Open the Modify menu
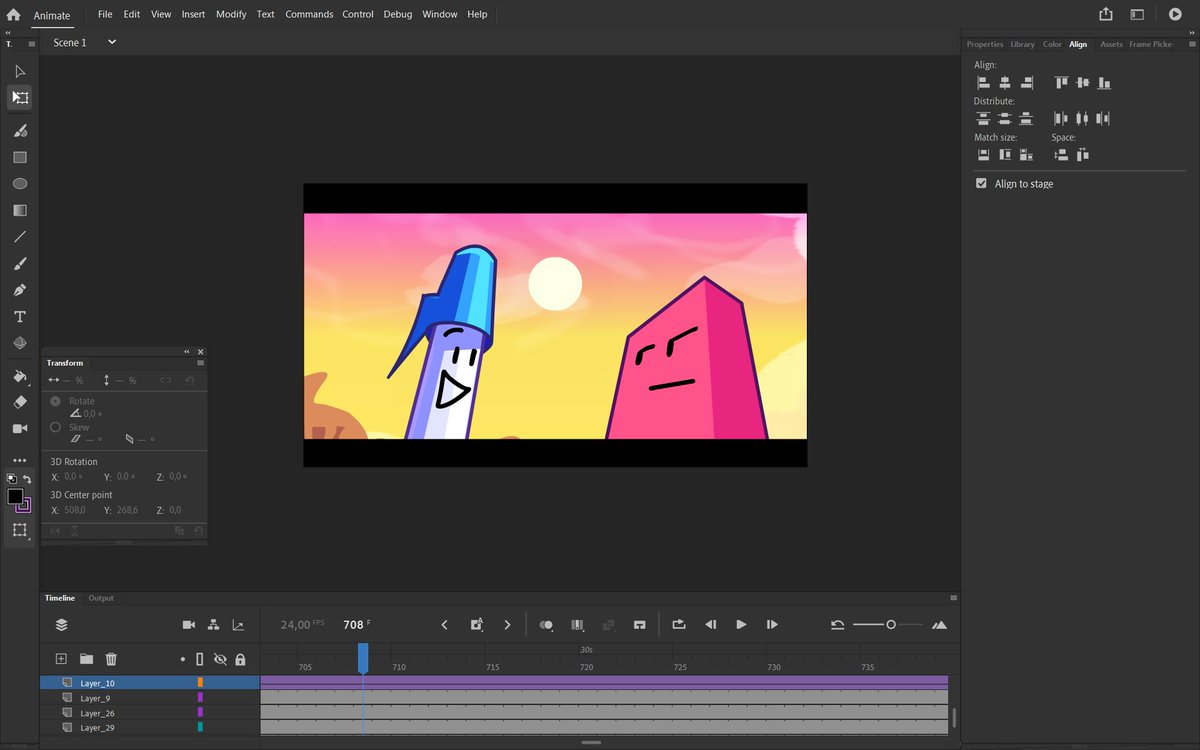The width and height of the screenshot is (1200, 750). pos(231,14)
